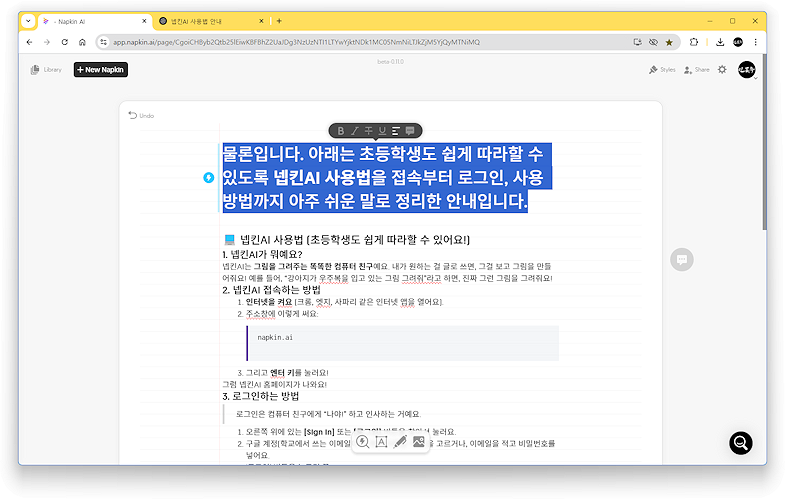Go forward in browser history
Viewport: 785px width, 499px height.
coord(47,42)
